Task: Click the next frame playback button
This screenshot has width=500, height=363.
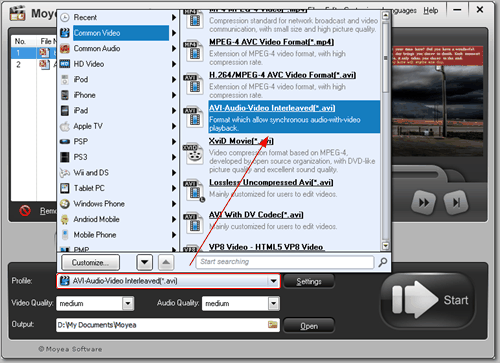Action: 456,202
